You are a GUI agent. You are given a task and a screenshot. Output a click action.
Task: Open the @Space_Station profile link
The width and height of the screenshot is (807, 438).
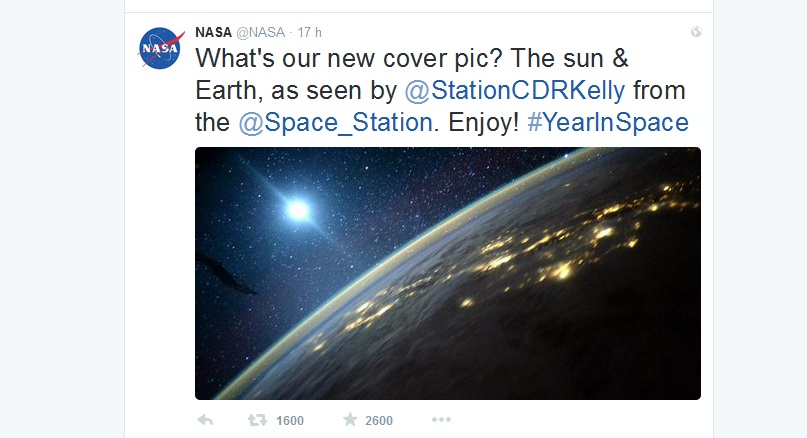coord(336,123)
